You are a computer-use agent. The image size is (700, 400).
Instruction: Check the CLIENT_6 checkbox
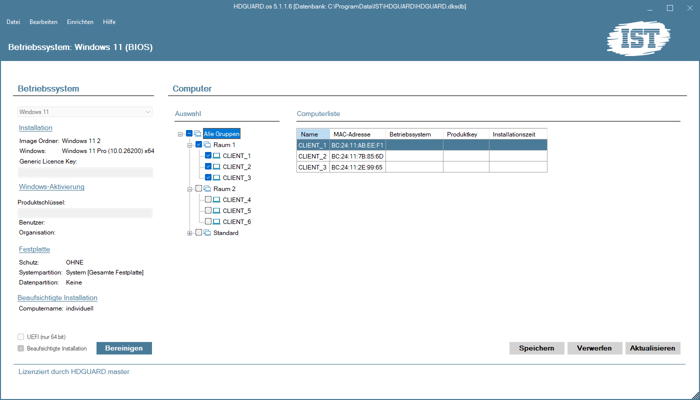[208, 221]
